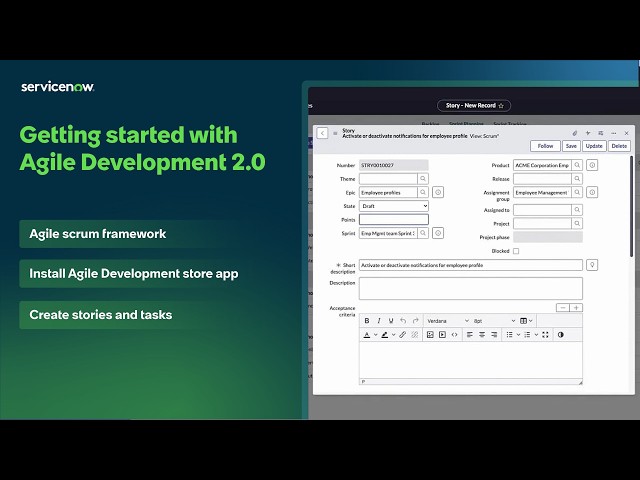Click into the Points field
Viewport: 640px width, 480px height.
394,220
